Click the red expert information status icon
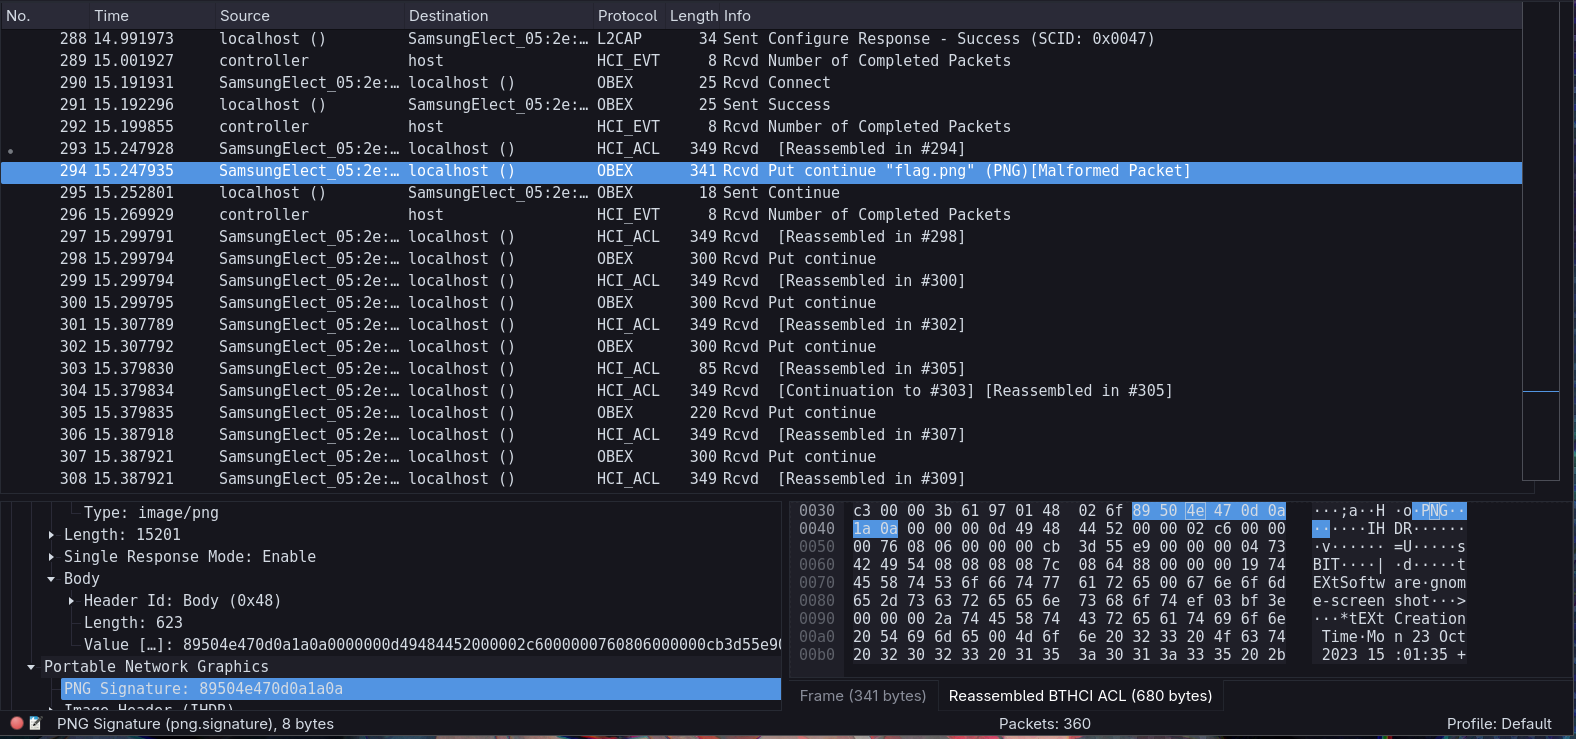Image resolution: width=1576 pixels, height=739 pixels. [x=16, y=723]
